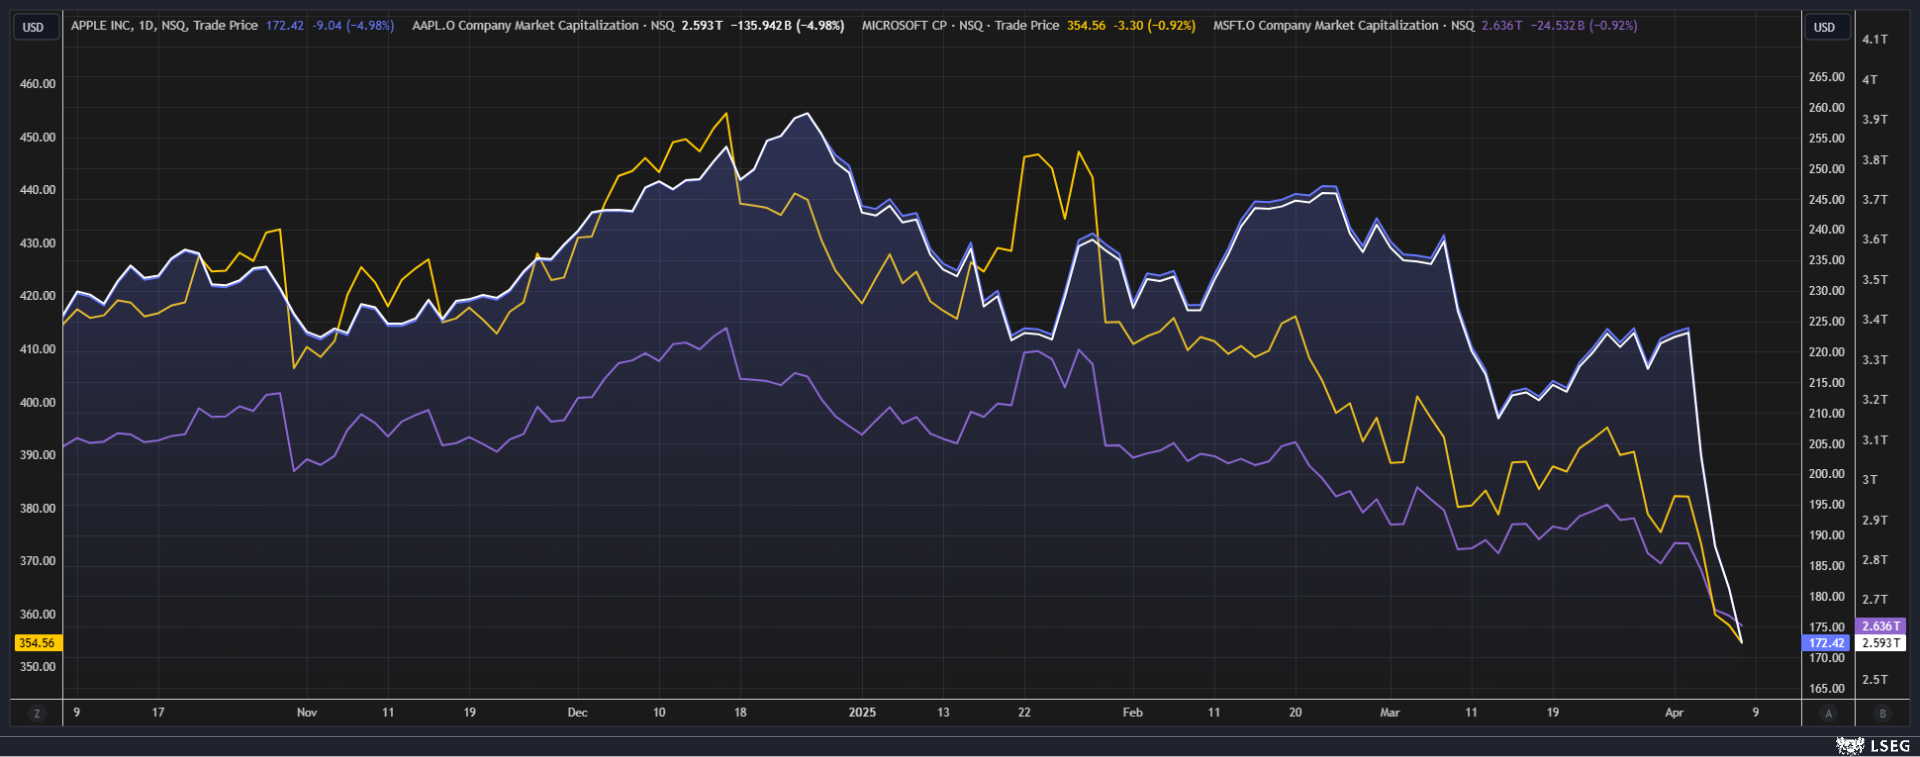Screen dimensions: 1920x757
Task: Click the 17 date label on the time axis
Action: point(158,713)
